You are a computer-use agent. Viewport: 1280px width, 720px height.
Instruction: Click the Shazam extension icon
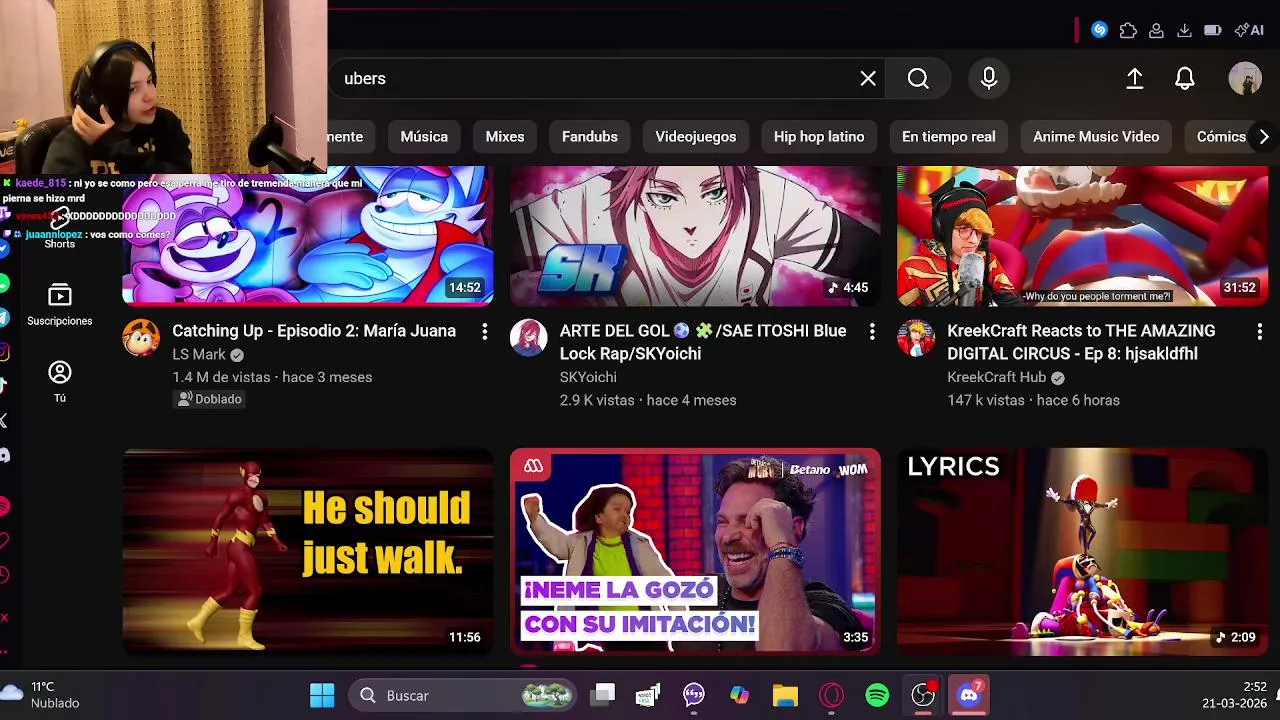click(x=1100, y=30)
